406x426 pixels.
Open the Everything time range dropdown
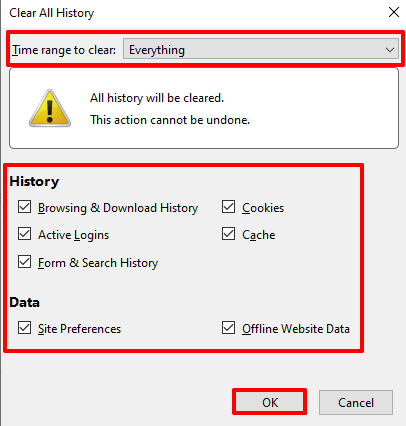261,49
